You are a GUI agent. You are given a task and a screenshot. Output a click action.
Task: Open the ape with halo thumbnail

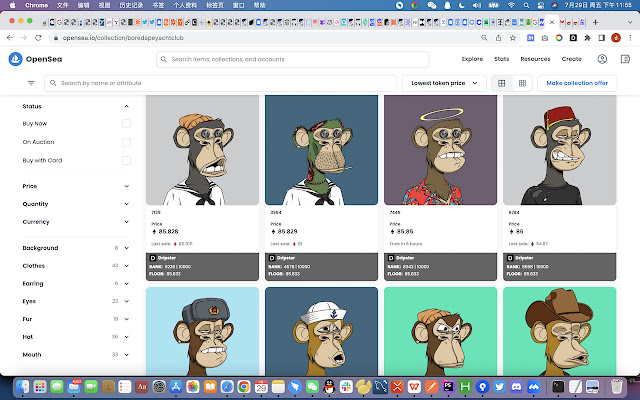click(x=440, y=150)
